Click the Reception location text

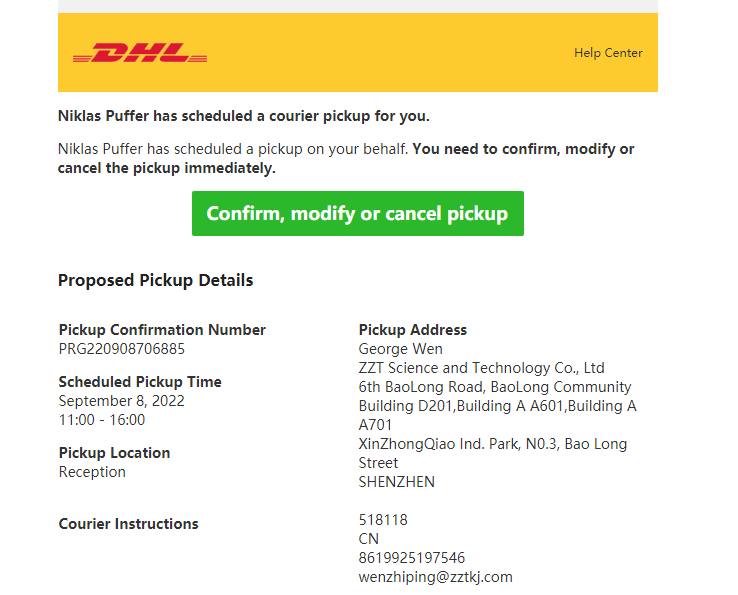pos(92,472)
